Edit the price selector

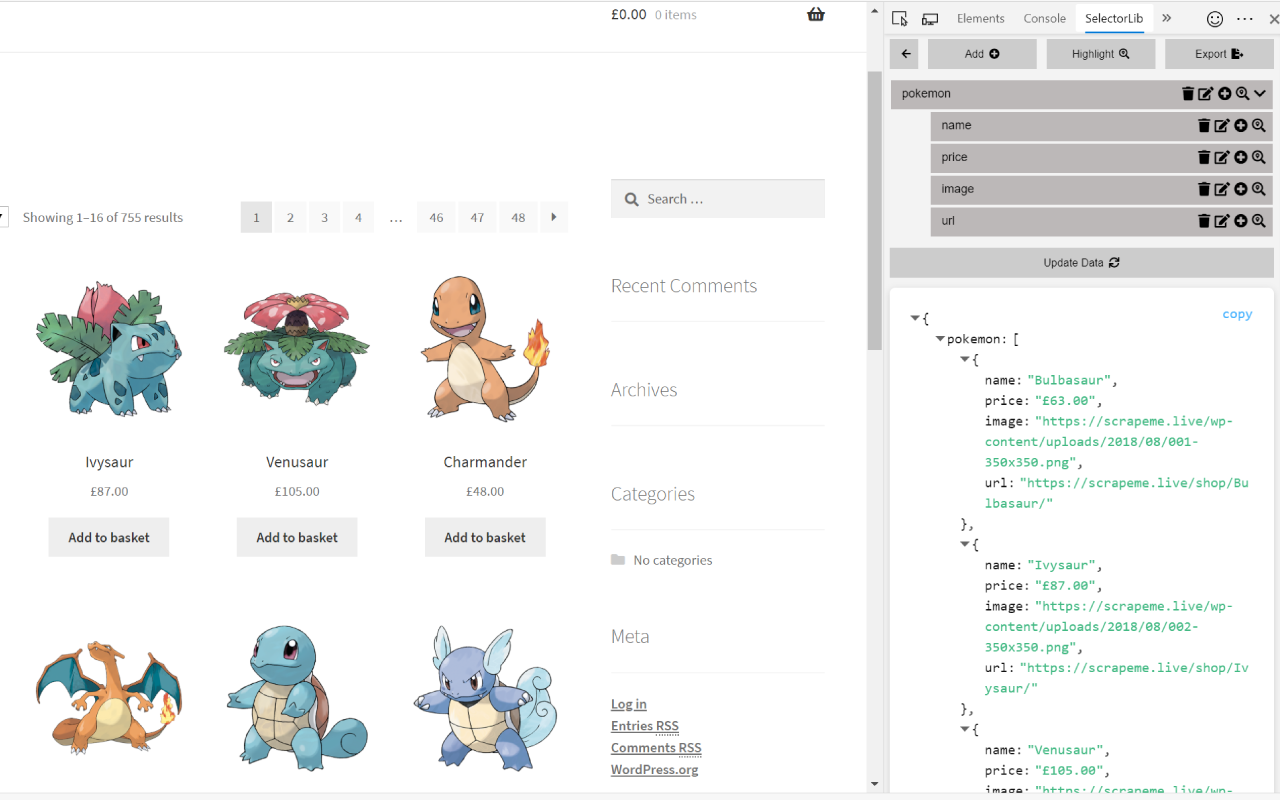pos(1222,158)
